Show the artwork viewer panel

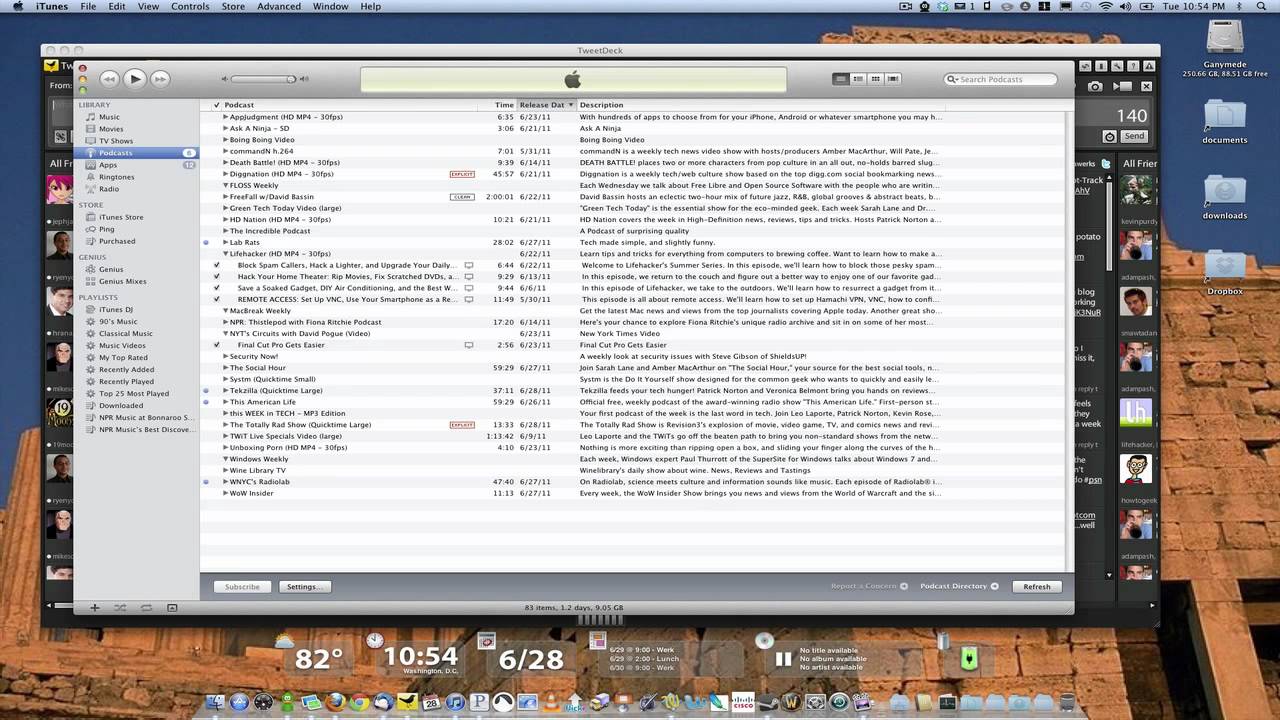coord(172,607)
